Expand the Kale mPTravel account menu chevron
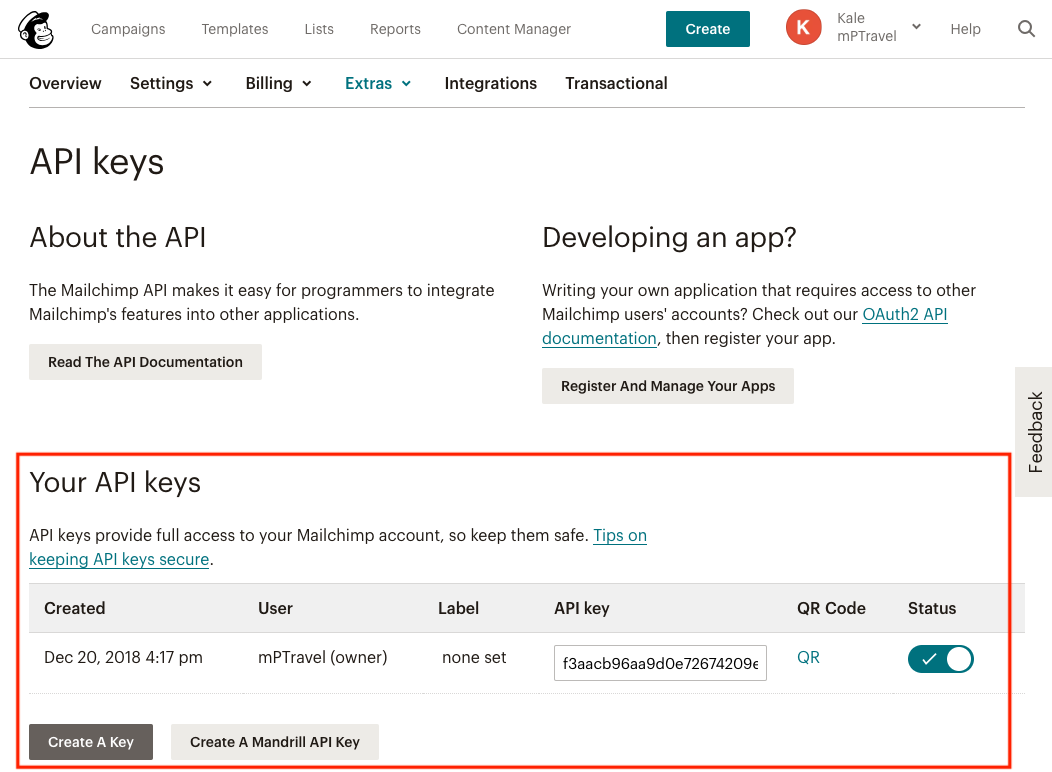 tap(916, 27)
